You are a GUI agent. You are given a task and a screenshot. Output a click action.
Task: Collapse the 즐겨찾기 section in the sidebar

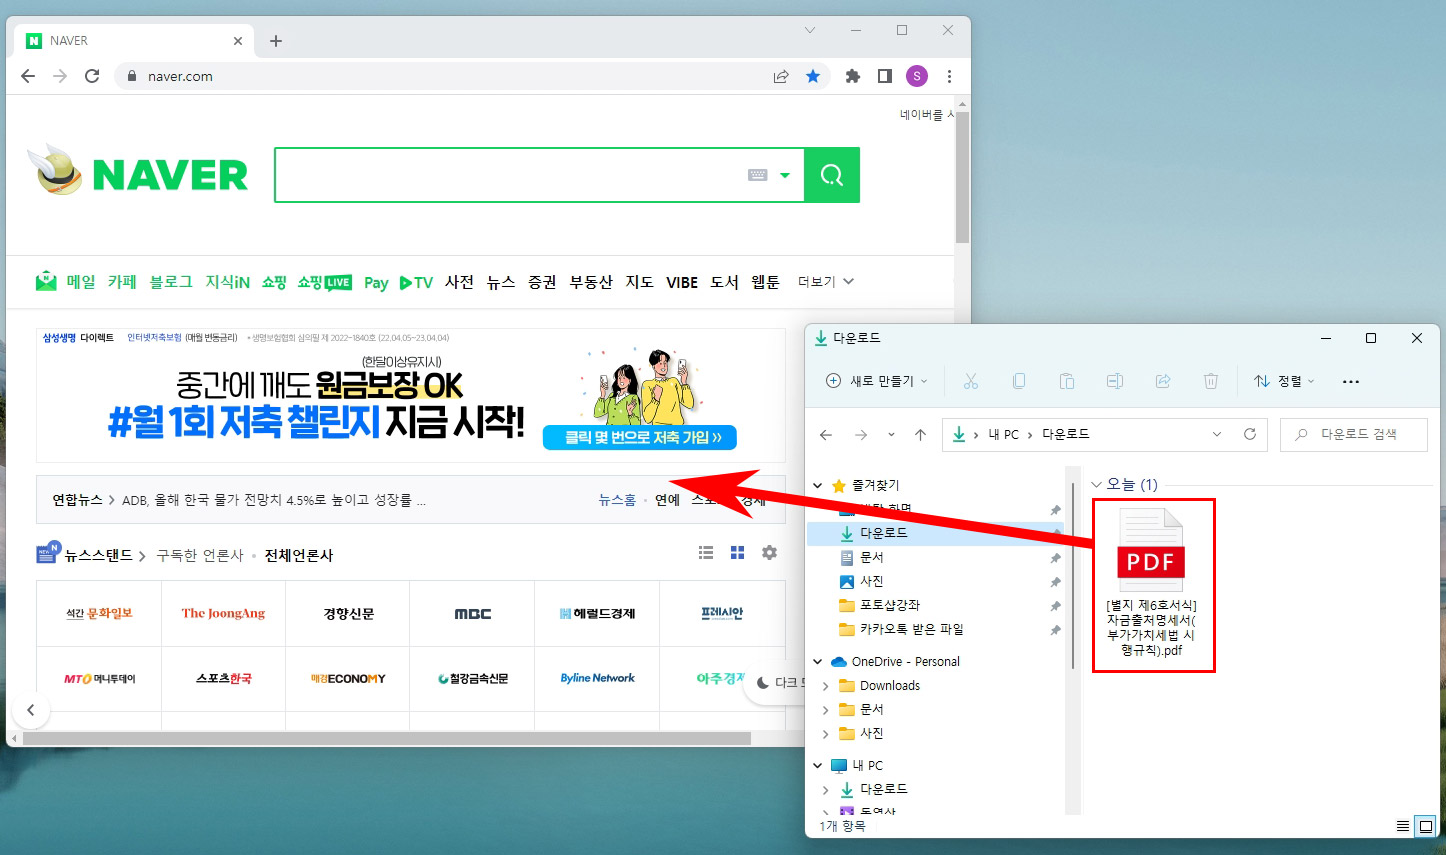pos(817,484)
